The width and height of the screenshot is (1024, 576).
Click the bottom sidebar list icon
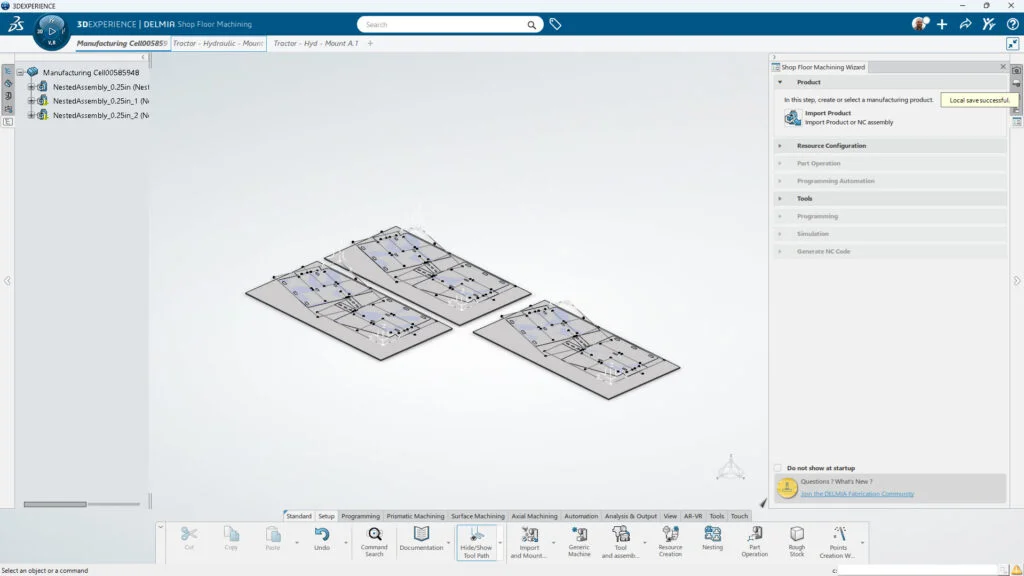[8, 121]
